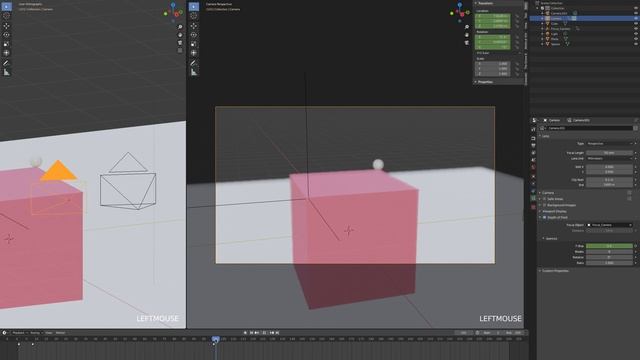The height and width of the screenshot is (360, 640).
Task: Hide the selected Camera in outliner
Action: click(636, 18)
